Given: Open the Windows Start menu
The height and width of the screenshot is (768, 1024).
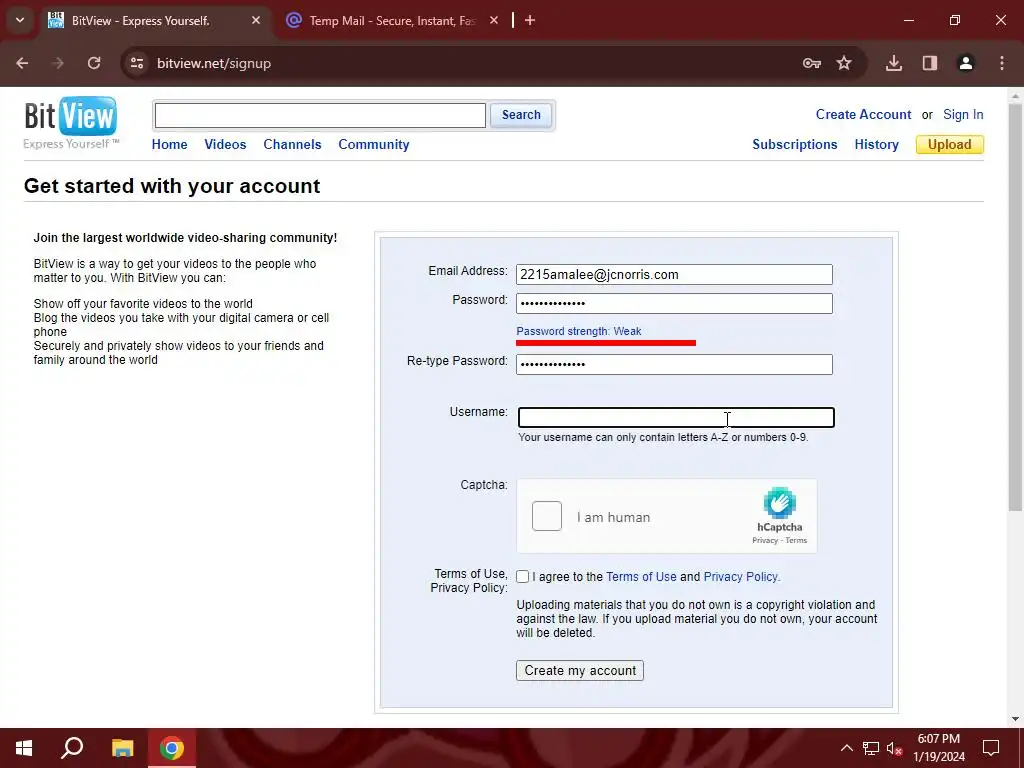Looking at the screenshot, I should [24, 748].
